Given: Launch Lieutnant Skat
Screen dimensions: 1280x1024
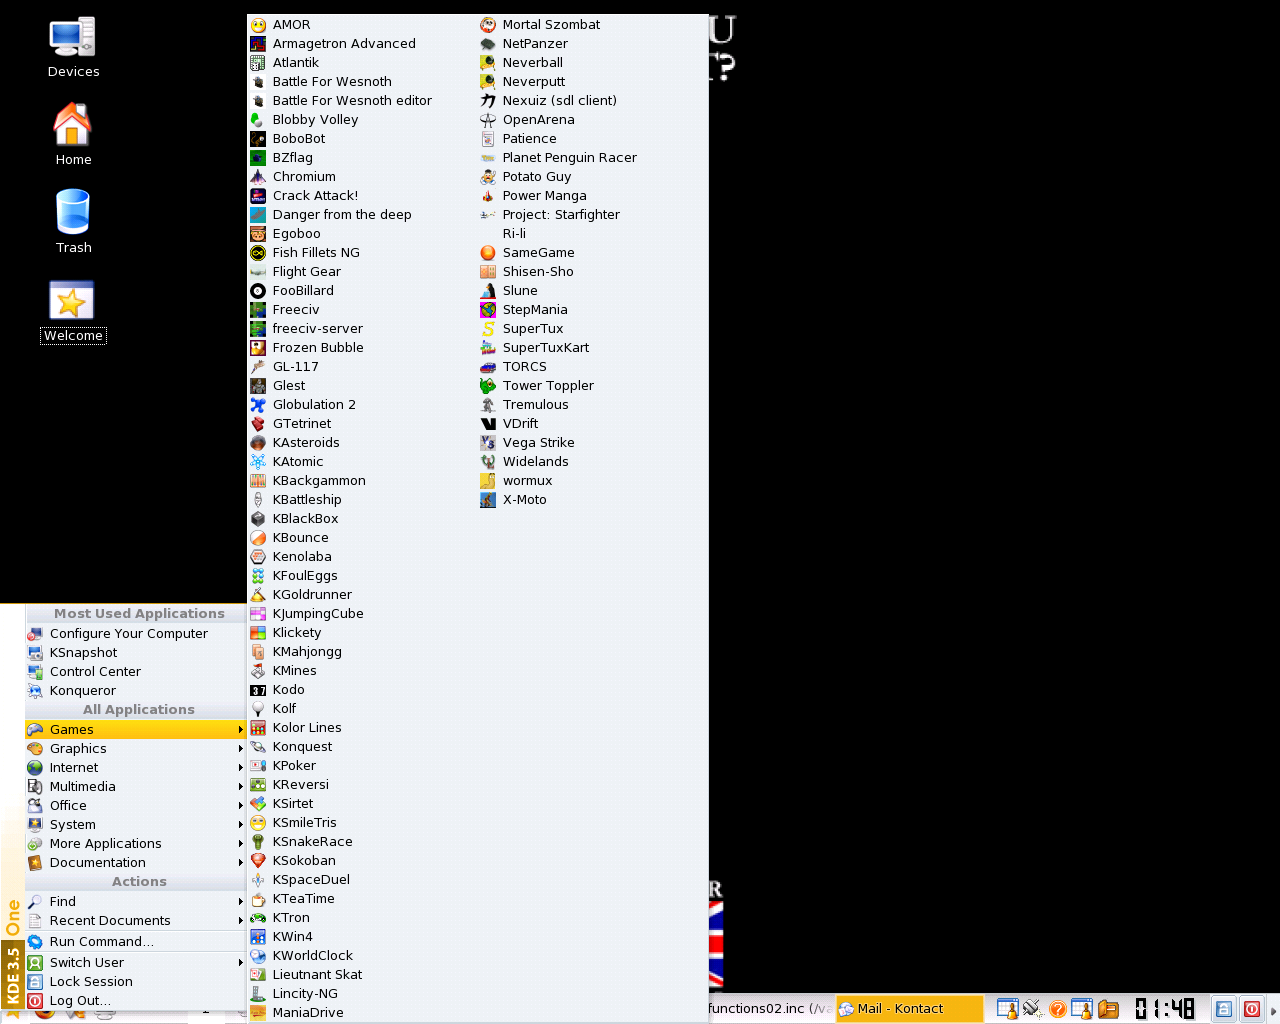Looking at the screenshot, I should [362, 975].
